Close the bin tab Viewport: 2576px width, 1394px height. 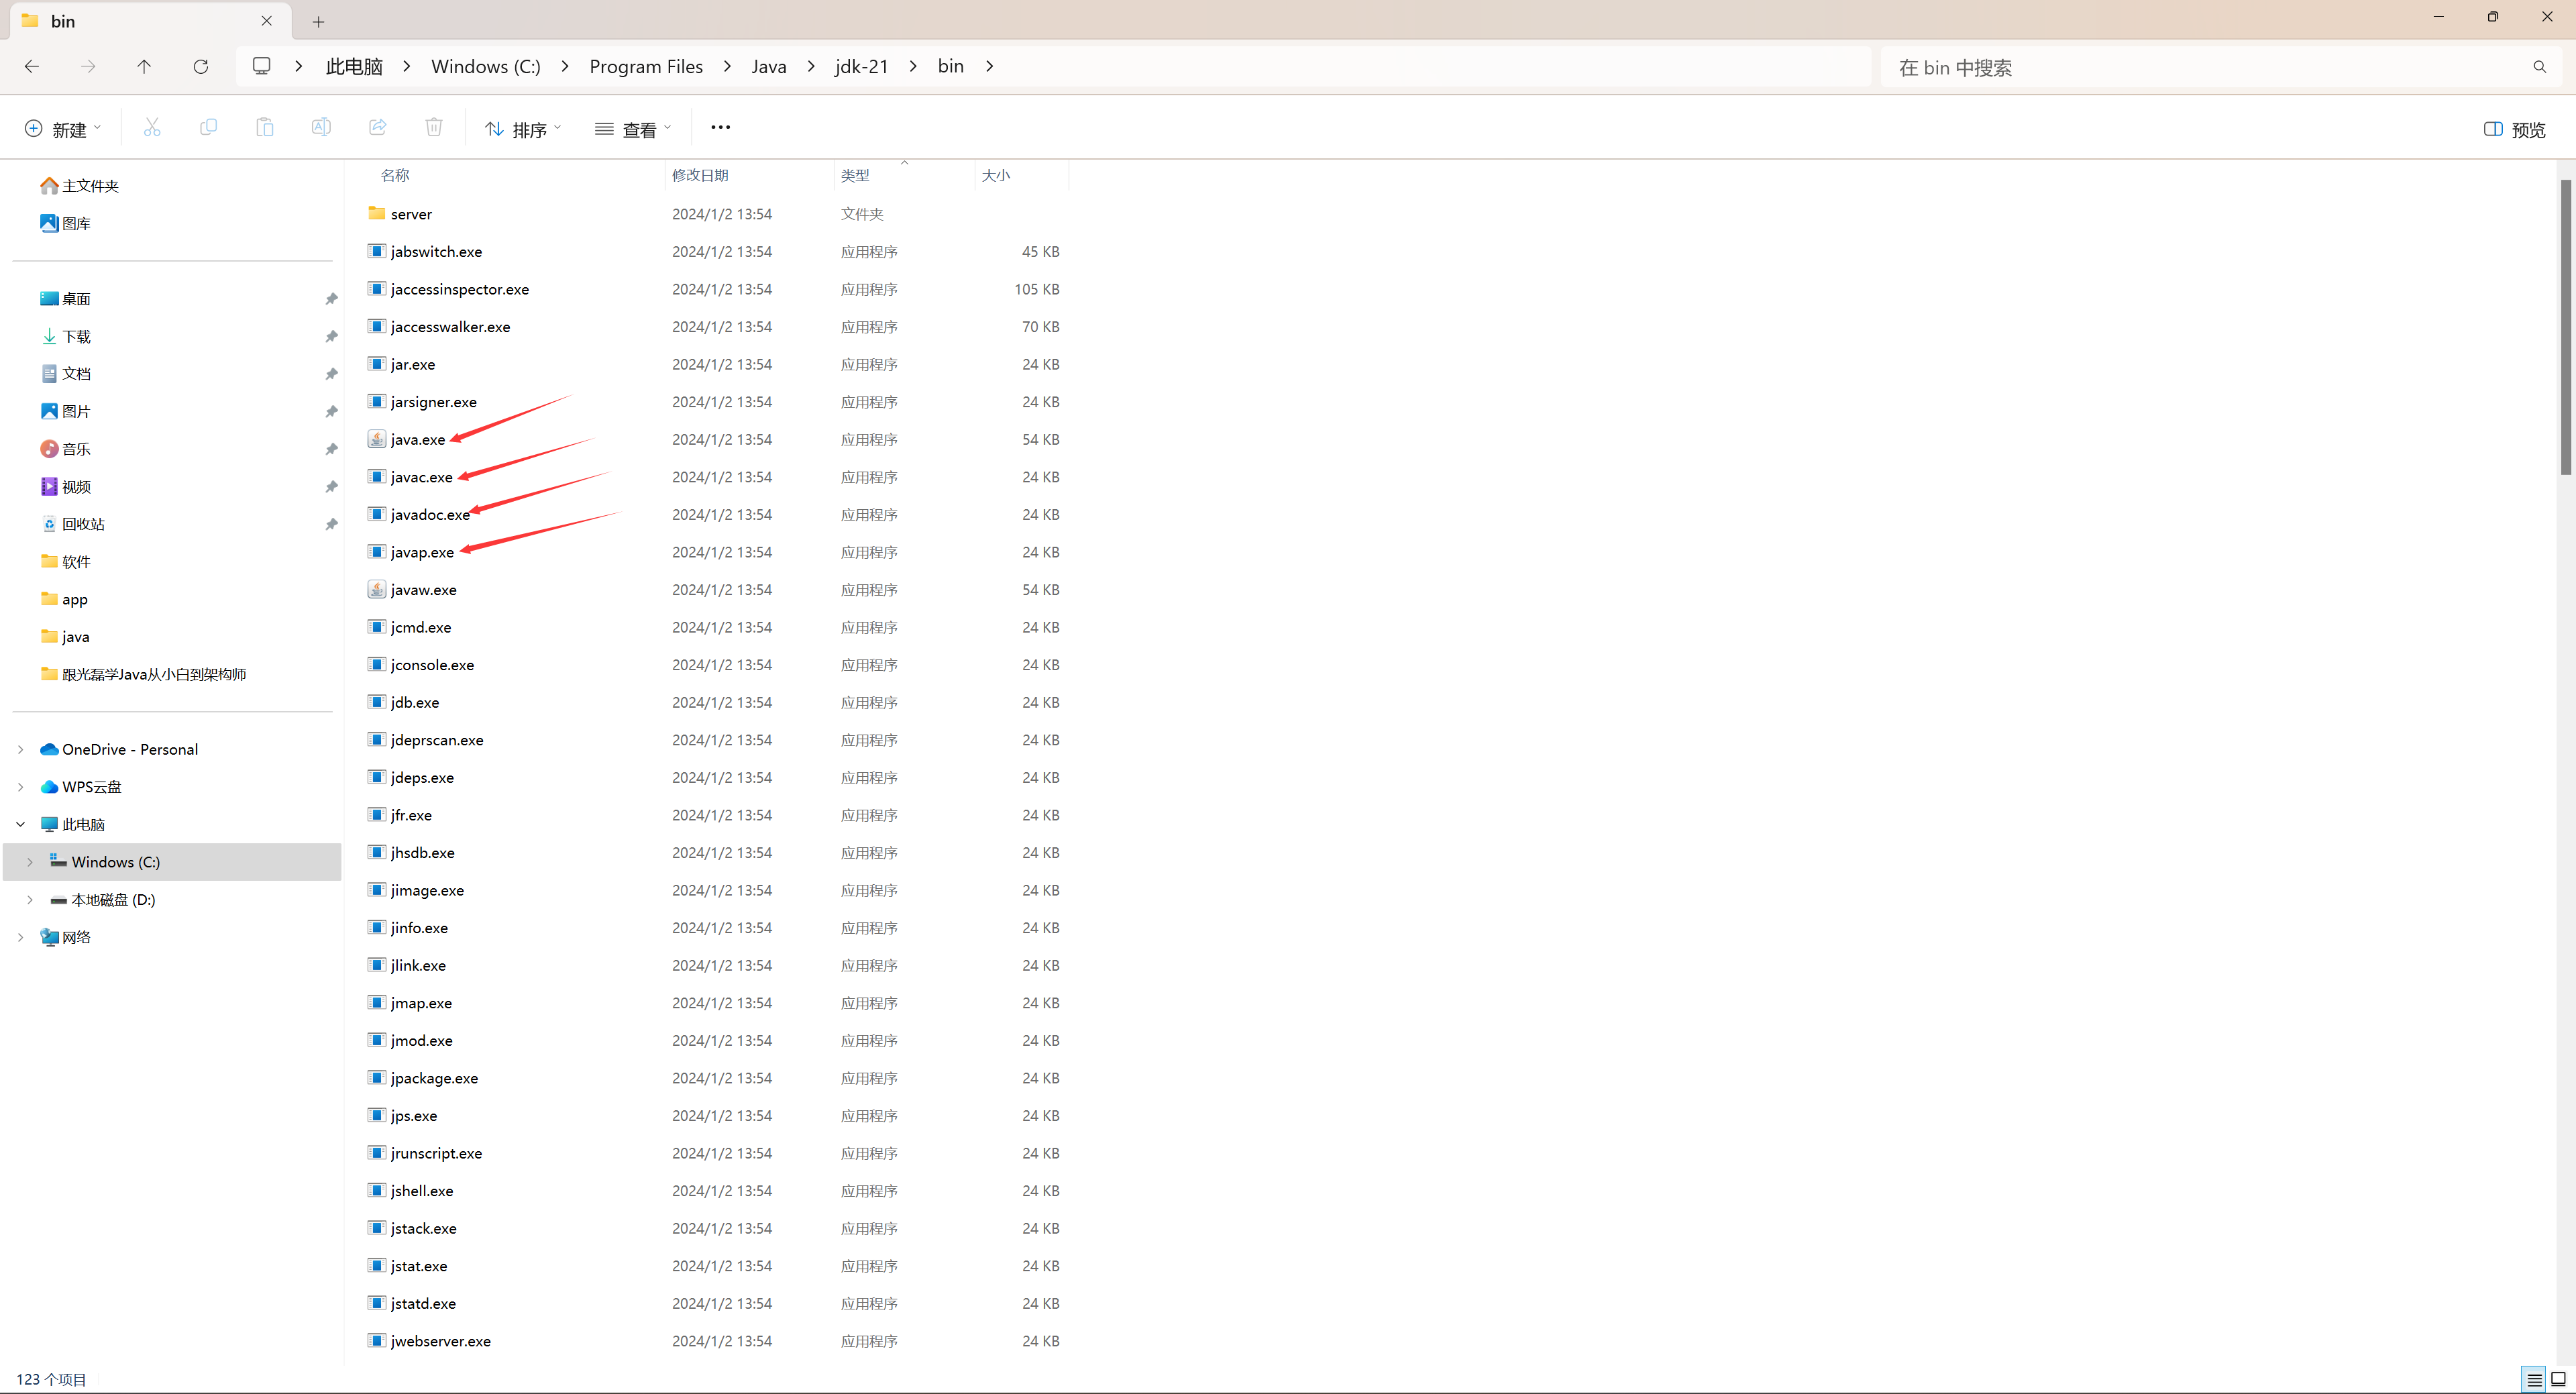point(266,21)
